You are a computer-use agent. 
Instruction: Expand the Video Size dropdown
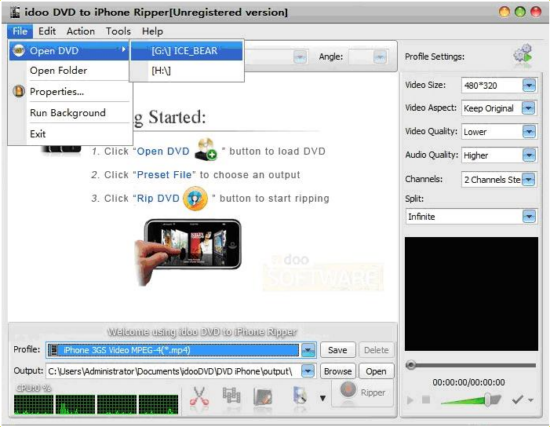(529, 85)
